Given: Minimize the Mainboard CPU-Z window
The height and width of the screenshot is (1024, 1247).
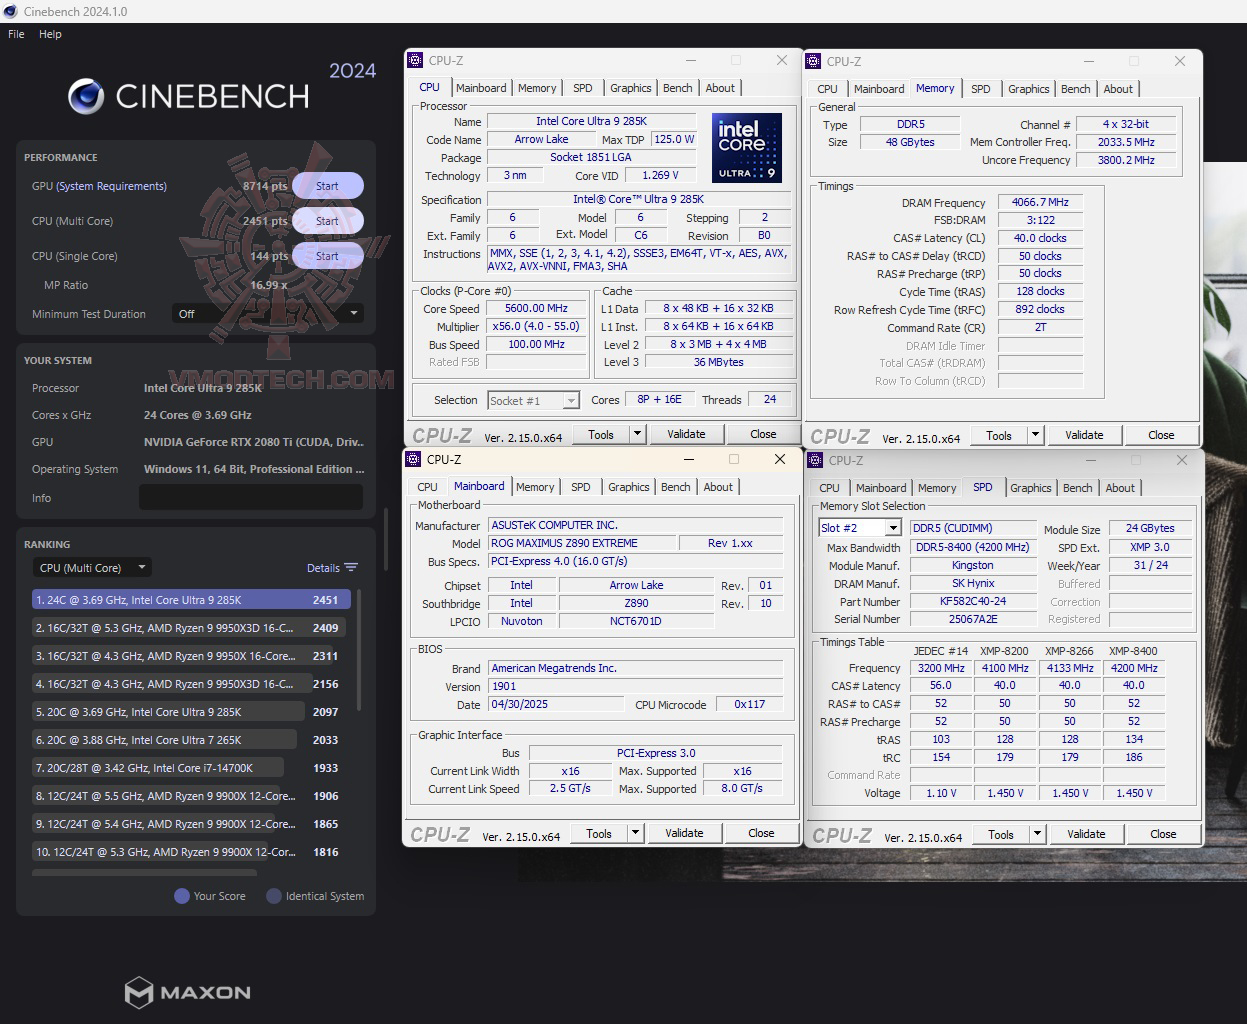Looking at the screenshot, I should point(688,459).
